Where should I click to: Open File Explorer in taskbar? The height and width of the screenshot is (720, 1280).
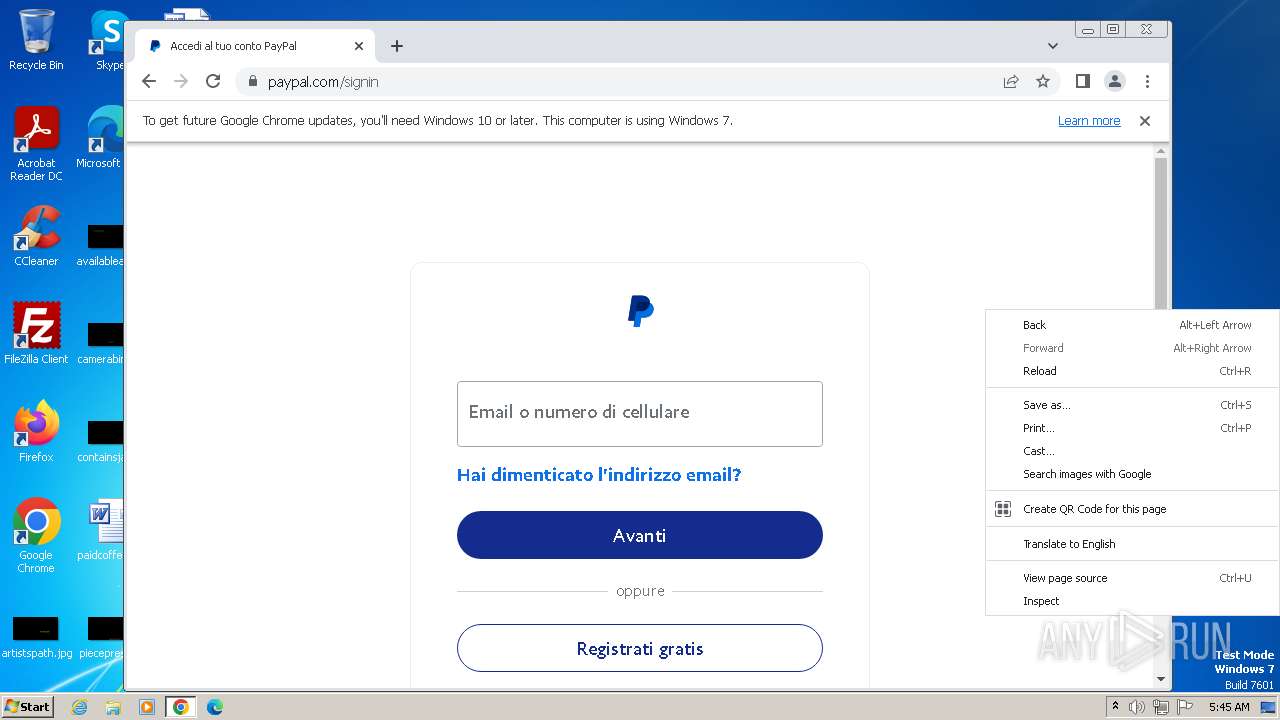point(113,707)
